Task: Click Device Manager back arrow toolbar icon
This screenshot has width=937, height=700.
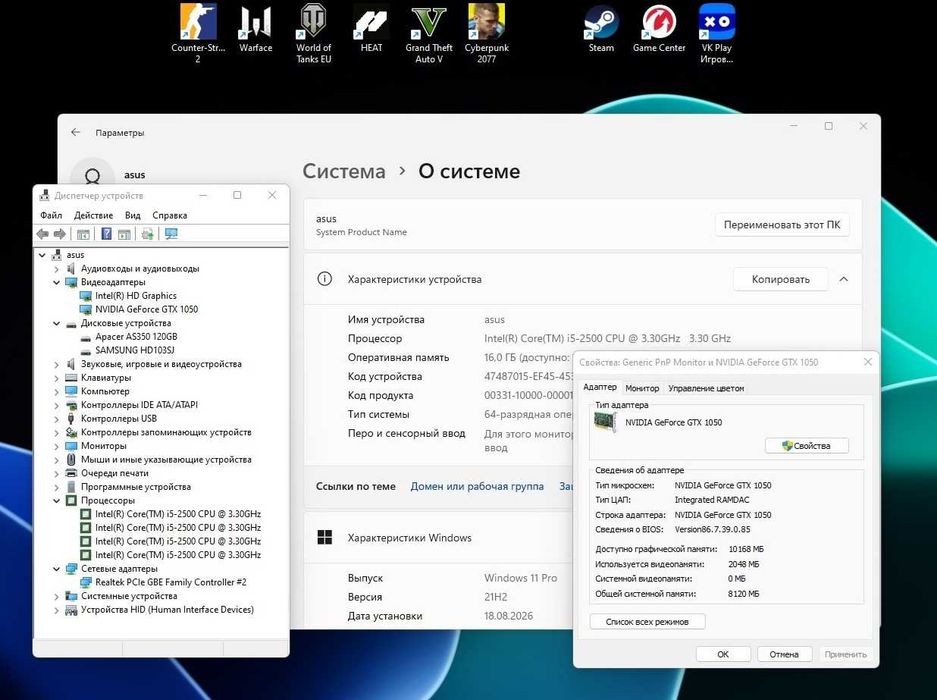Action: pyautogui.click(x=42, y=234)
